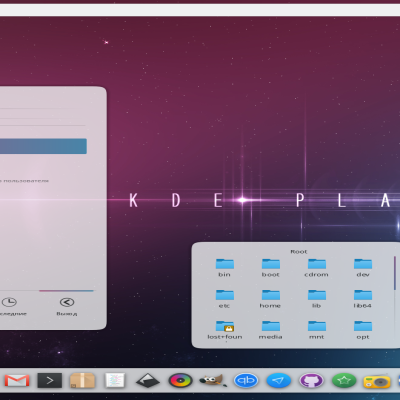Open qBittorrent from the dock
Viewport: 400px width, 400px height.
click(246, 380)
